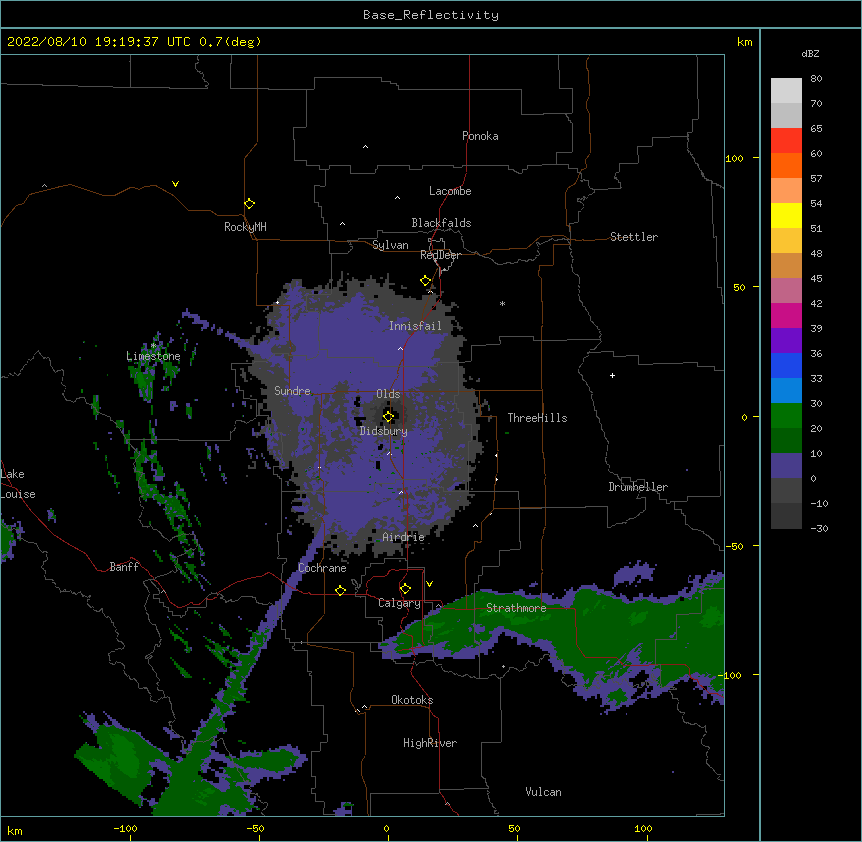Click the km unit label at bottom left
Screen dimensions: 862x842
coord(15,830)
